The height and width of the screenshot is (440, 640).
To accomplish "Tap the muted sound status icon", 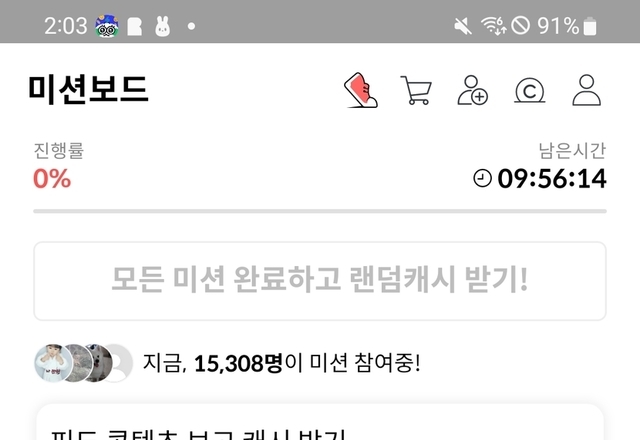I will [x=463, y=27].
